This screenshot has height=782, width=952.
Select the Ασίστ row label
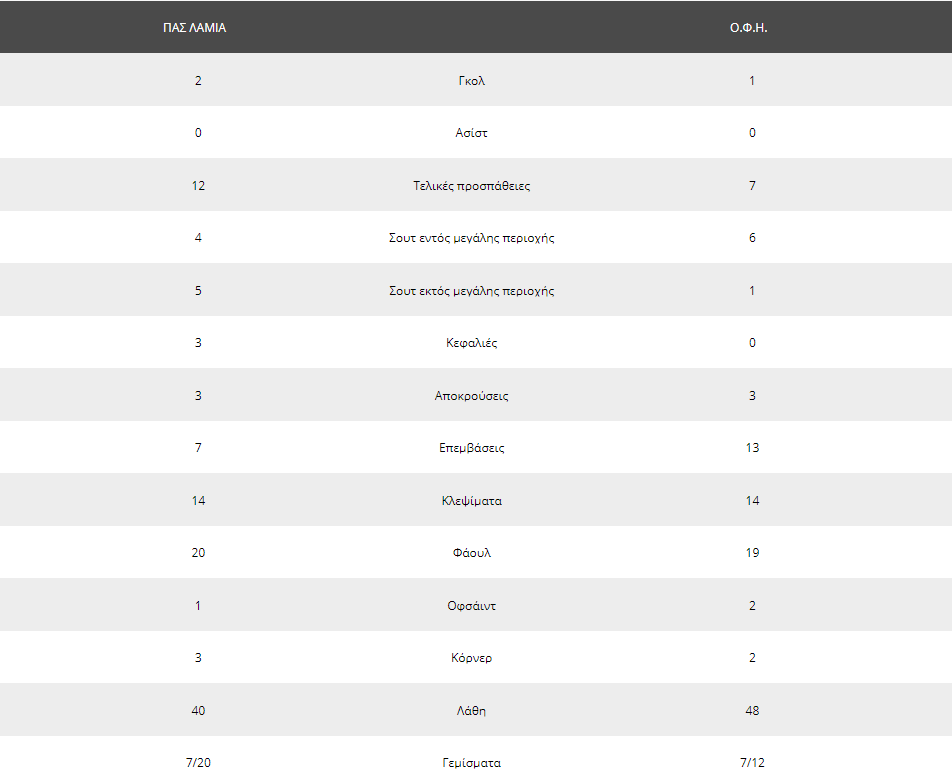472,133
